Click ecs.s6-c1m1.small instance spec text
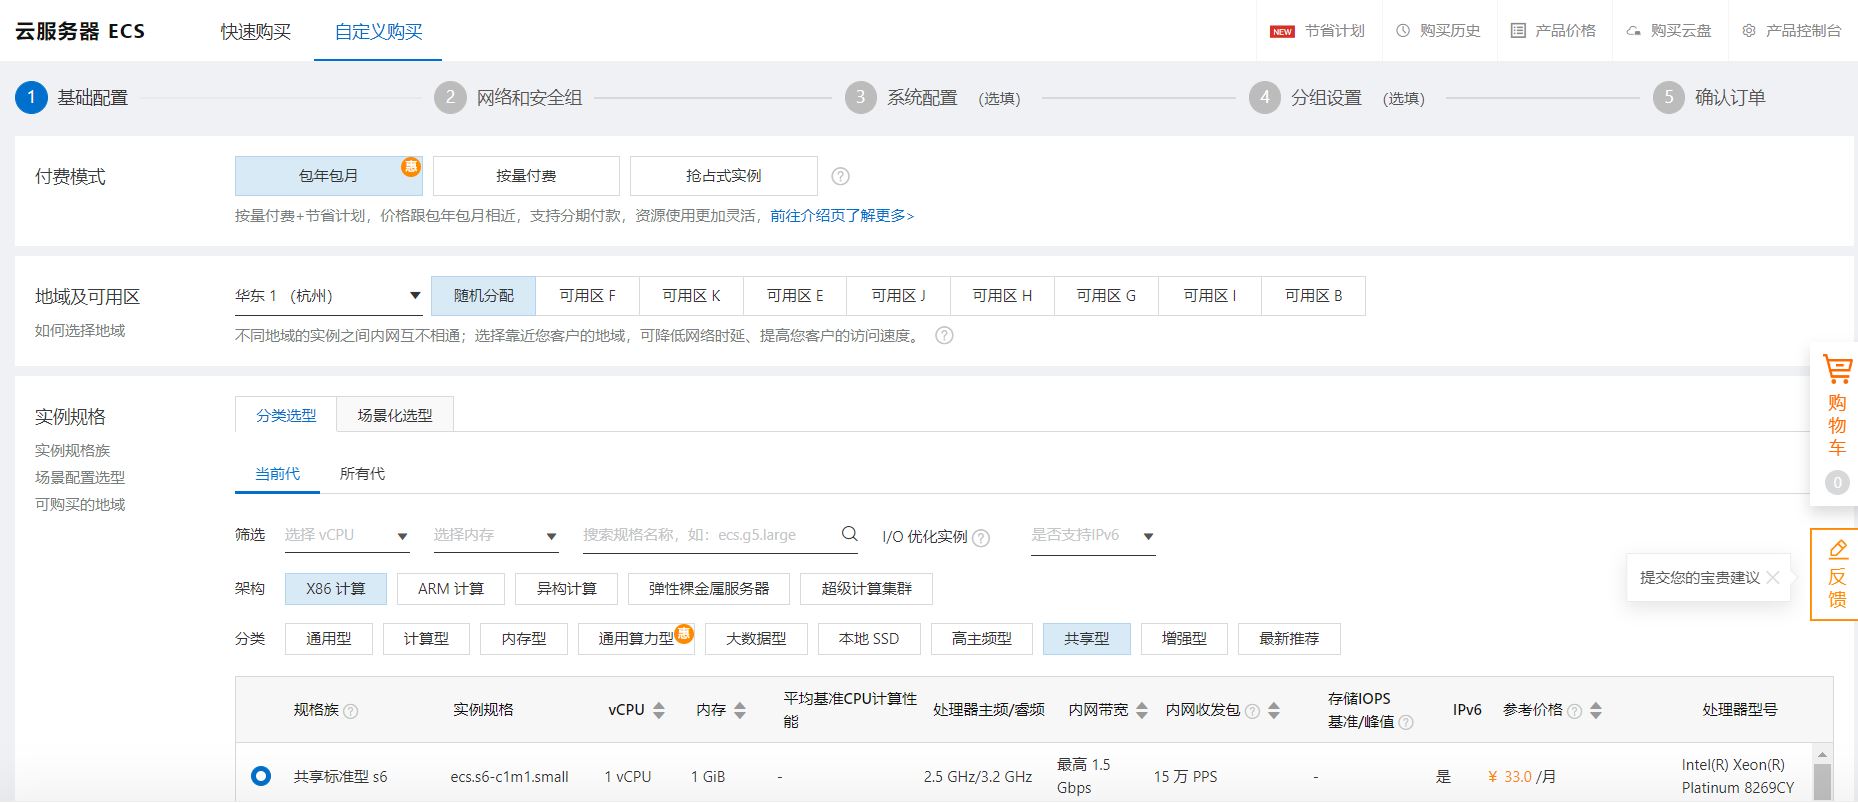The image size is (1858, 803). coord(509,776)
